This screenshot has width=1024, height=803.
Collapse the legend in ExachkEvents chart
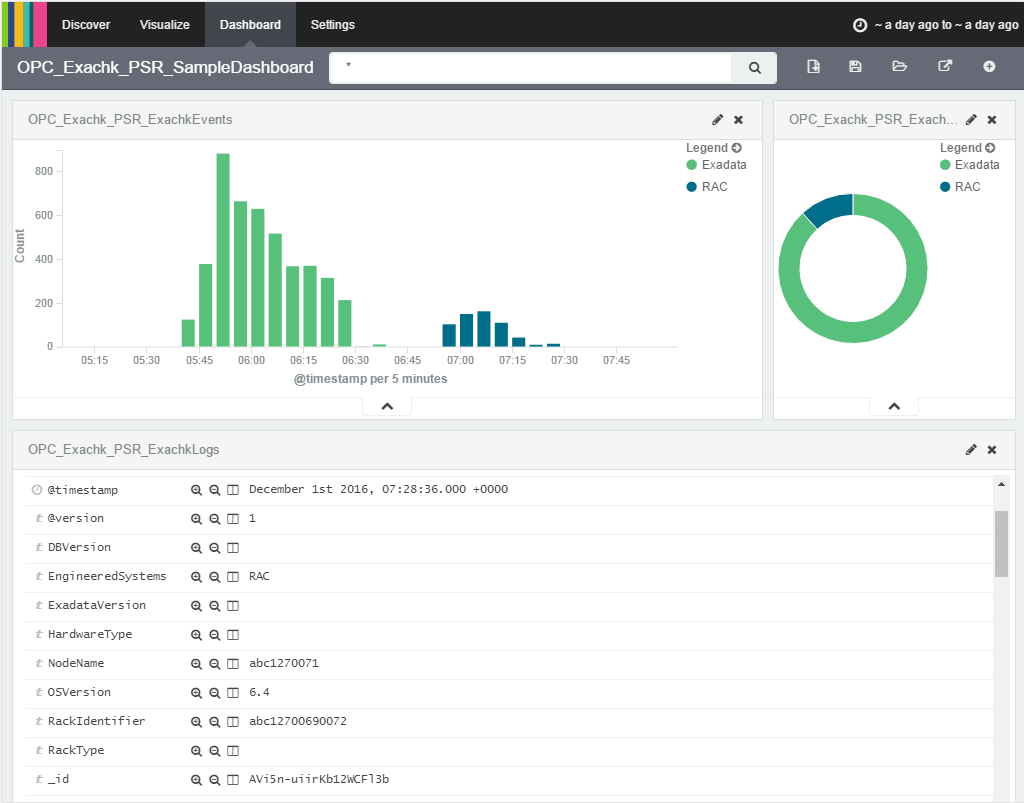737,148
